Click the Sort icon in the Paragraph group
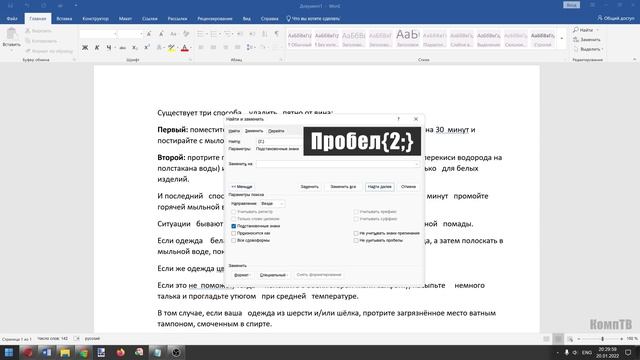Viewport: 640px width, 360px height. [x=264, y=34]
